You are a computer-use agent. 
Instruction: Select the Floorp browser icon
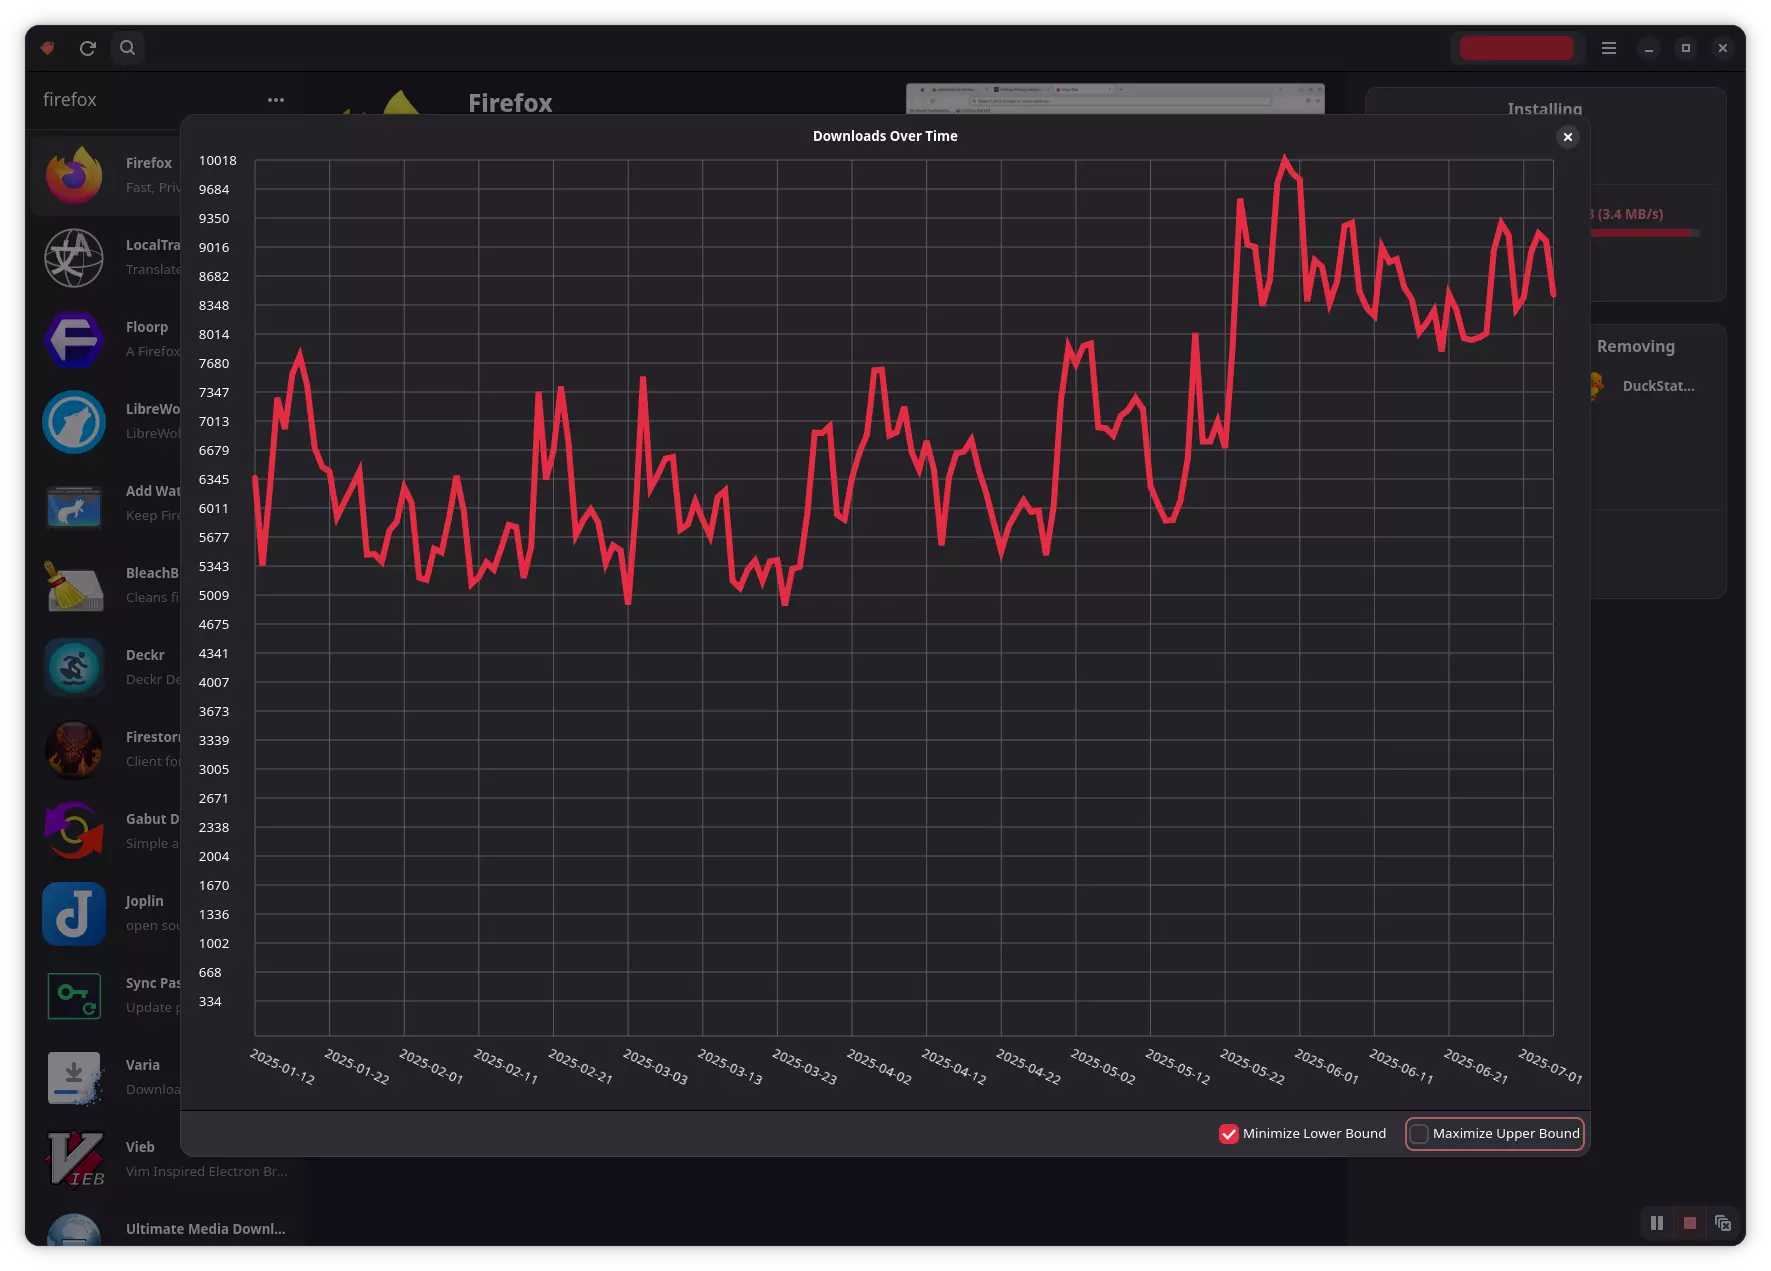point(74,340)
